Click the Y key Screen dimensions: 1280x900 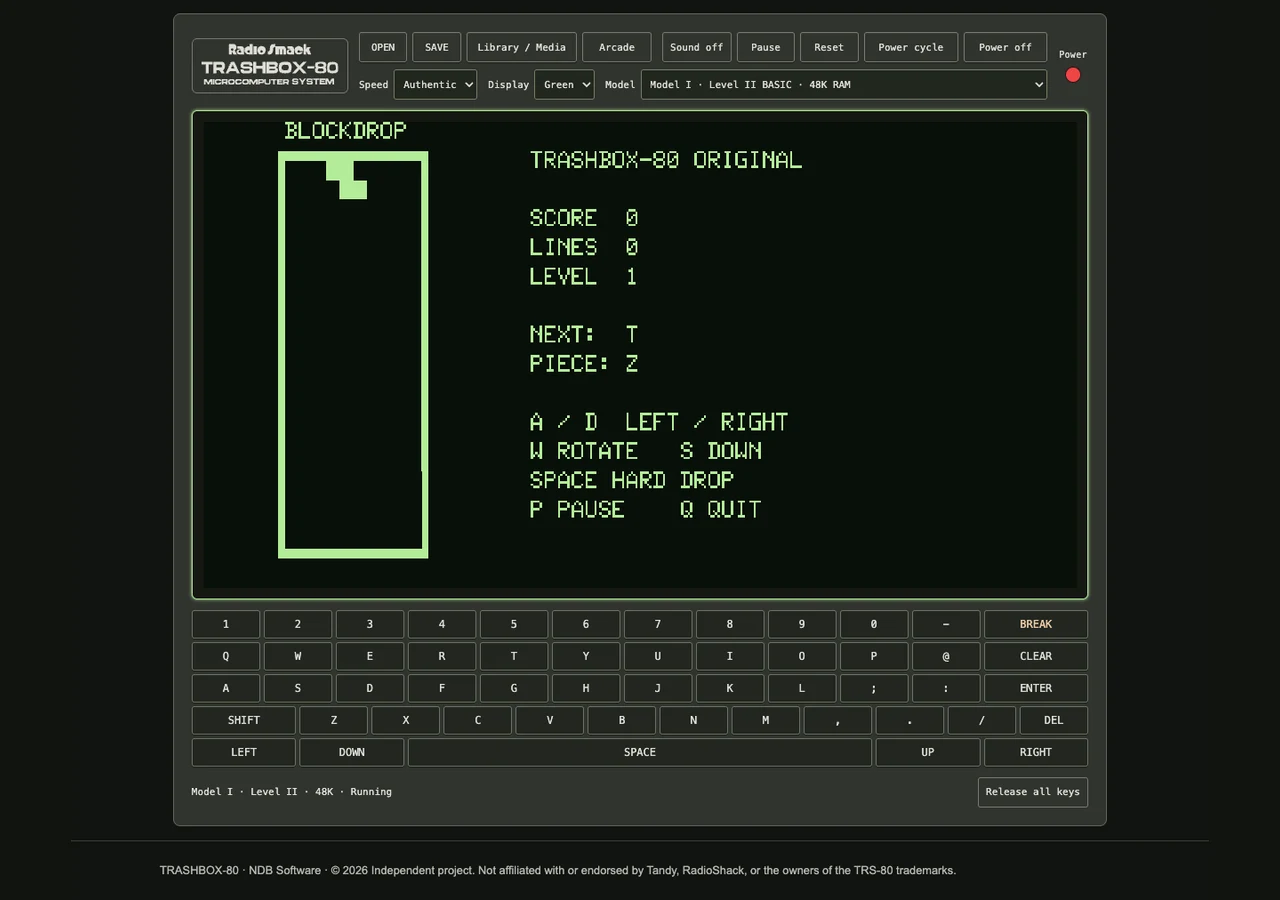(586, 656)
